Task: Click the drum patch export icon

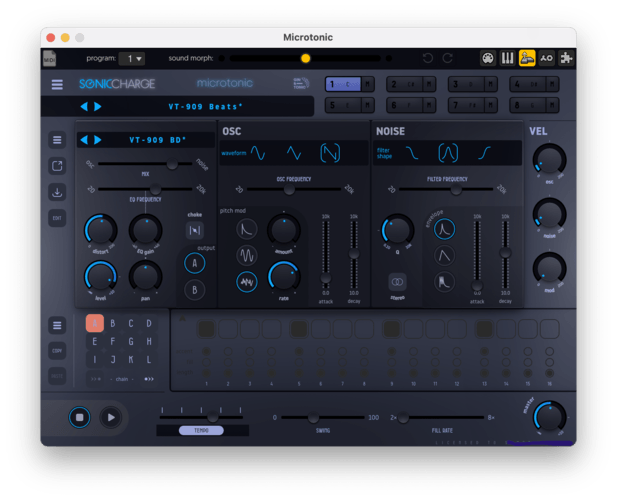Action: click(57, 166)
